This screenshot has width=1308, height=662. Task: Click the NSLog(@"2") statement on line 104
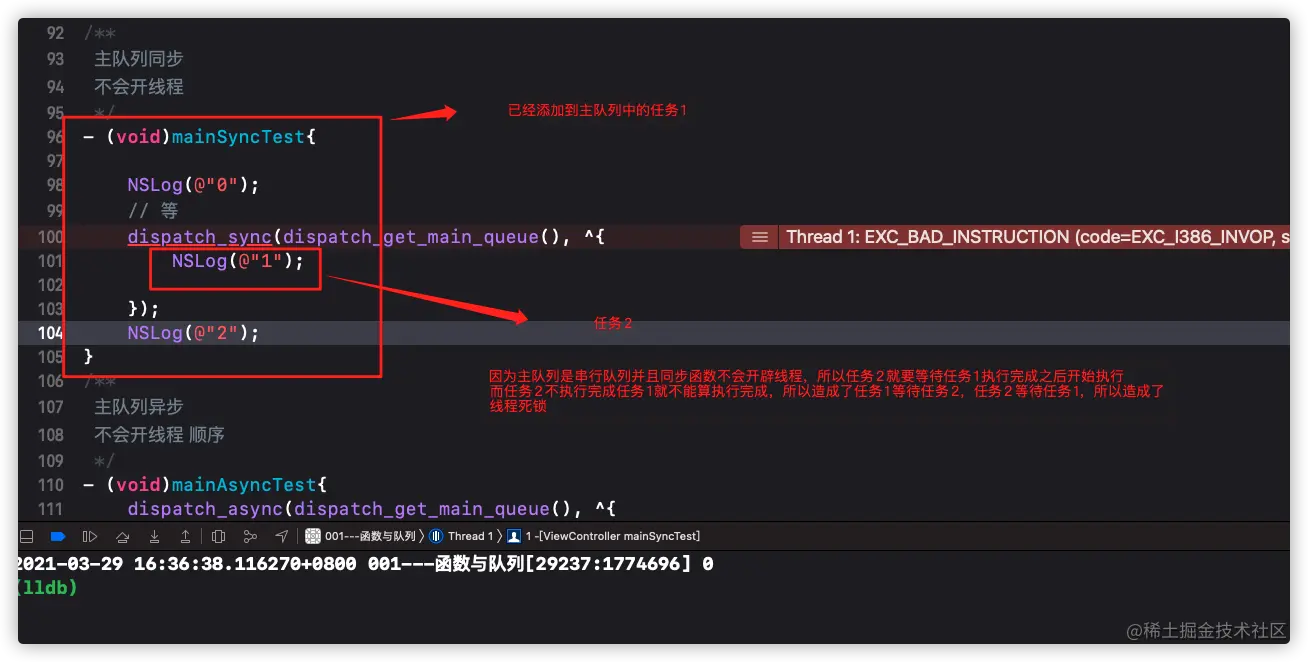point(193,333)
